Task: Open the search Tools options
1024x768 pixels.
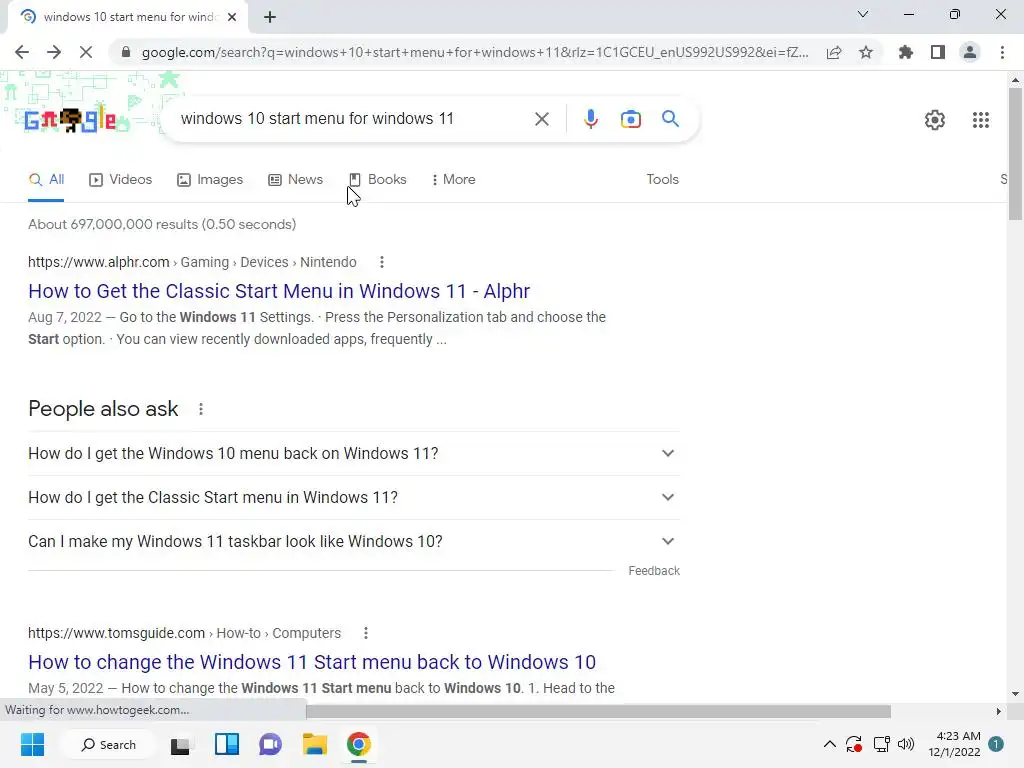Action: [x=662, y=180]
